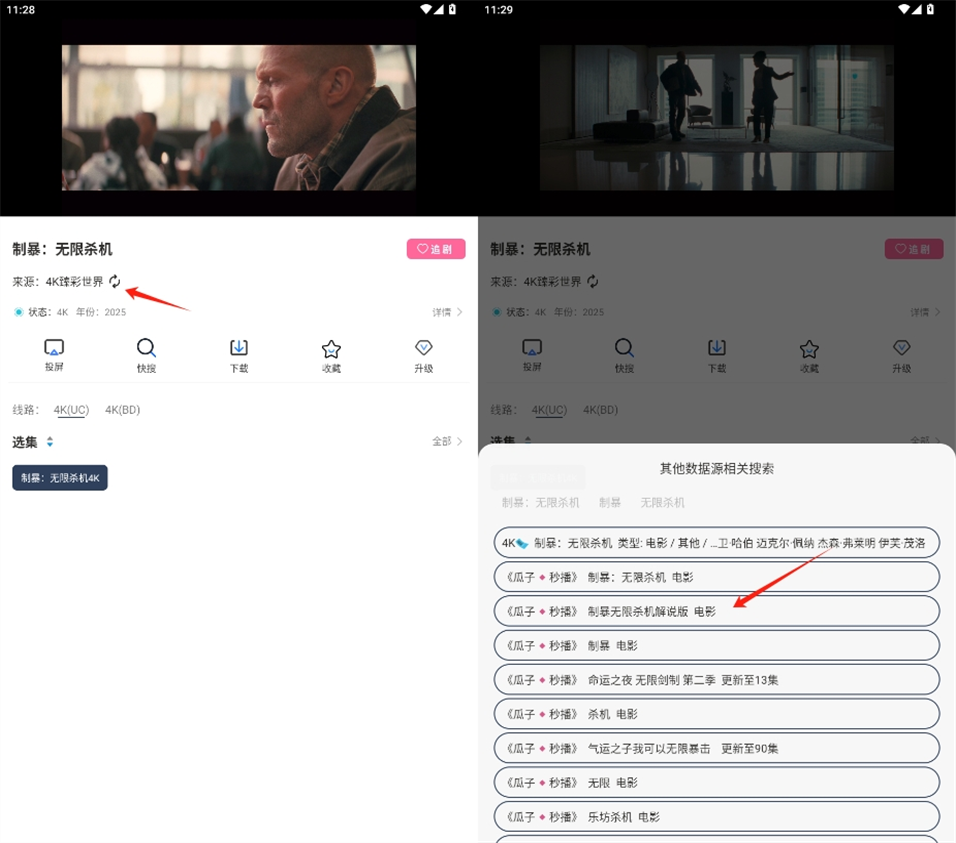The height and width of the screenshot is (843, 956).
Task: Open 瓜子秒播 result 无限 电影
Action: click(716, 782)
